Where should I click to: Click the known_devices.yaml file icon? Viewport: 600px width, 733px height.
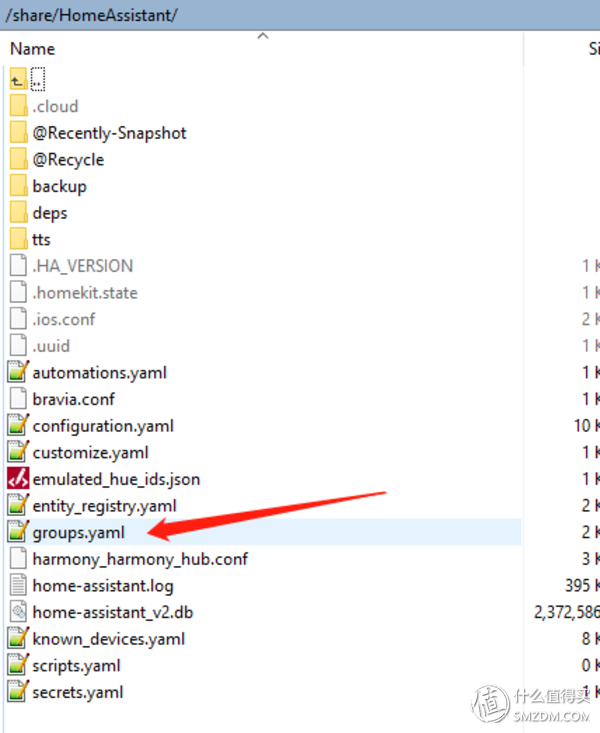pos(18,639)
